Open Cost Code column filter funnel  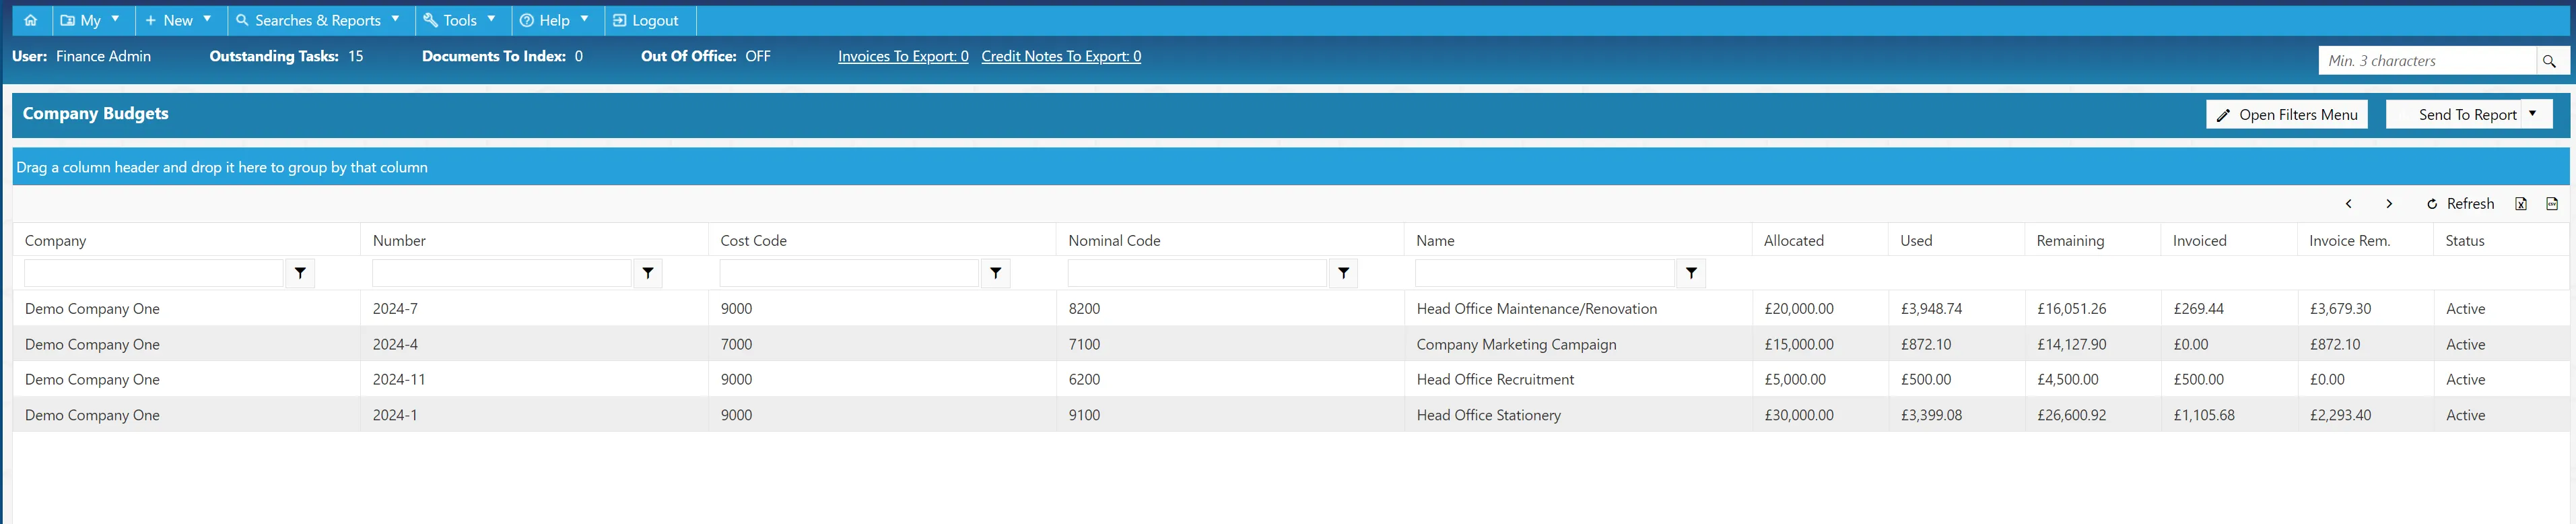[996, 273]
